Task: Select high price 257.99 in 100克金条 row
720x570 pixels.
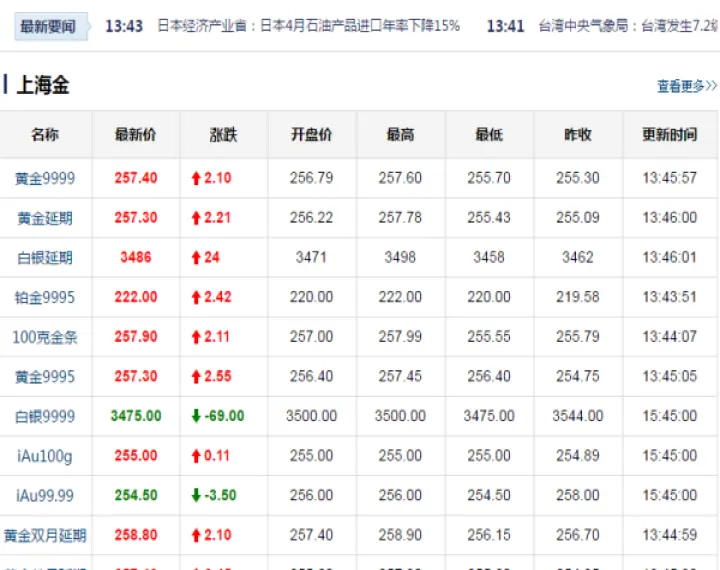Action: [400, 337]
